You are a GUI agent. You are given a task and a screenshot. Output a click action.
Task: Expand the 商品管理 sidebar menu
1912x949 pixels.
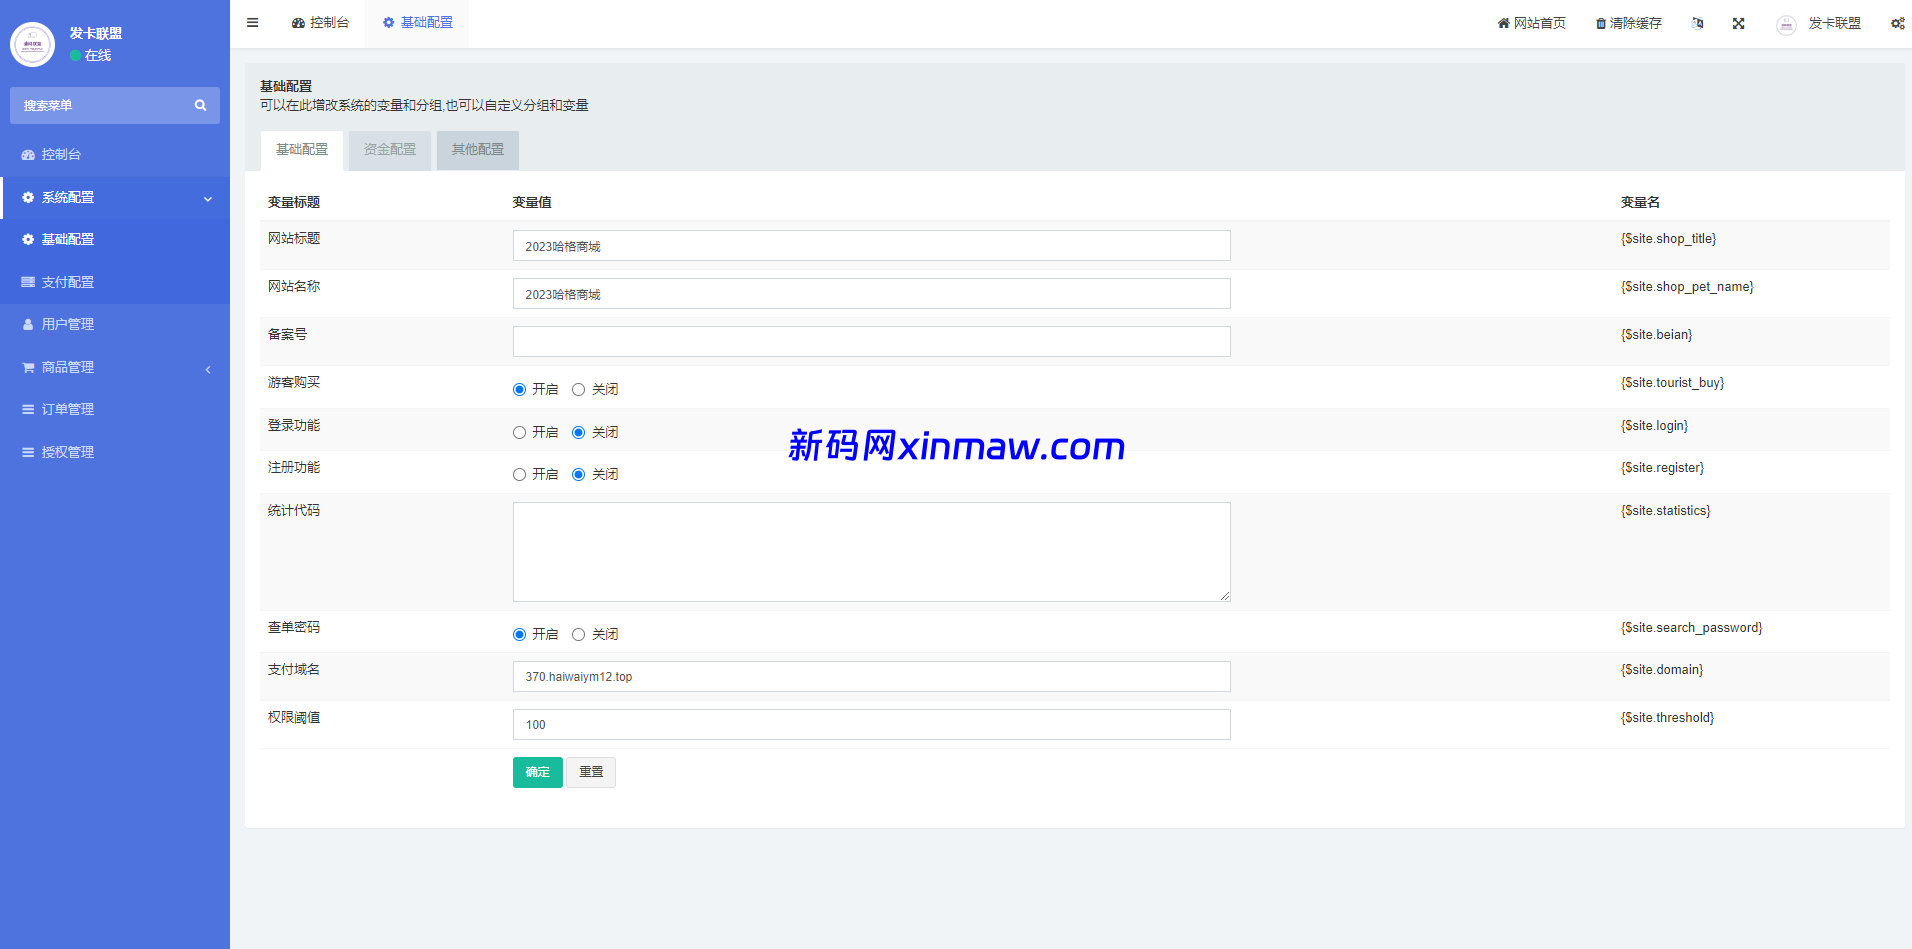(x=115, y=368)
